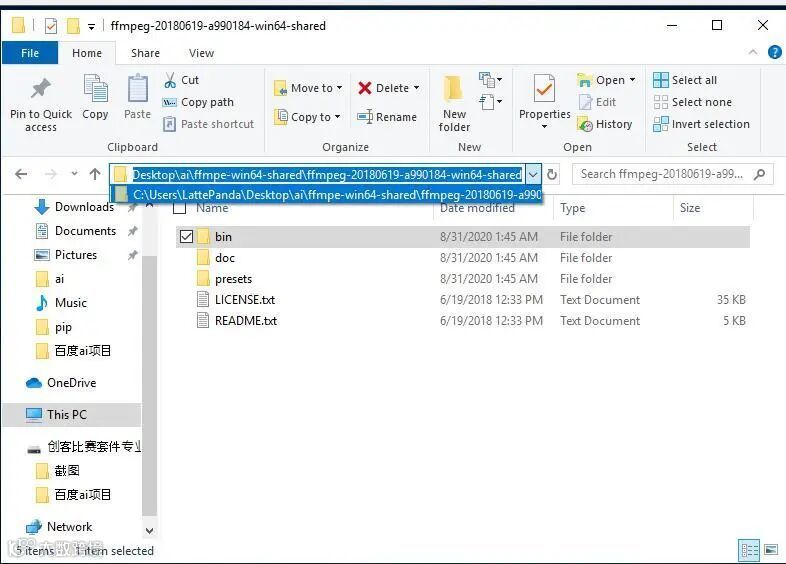
Task: Click the search magnifier icon
Action: tap(759, 174)
